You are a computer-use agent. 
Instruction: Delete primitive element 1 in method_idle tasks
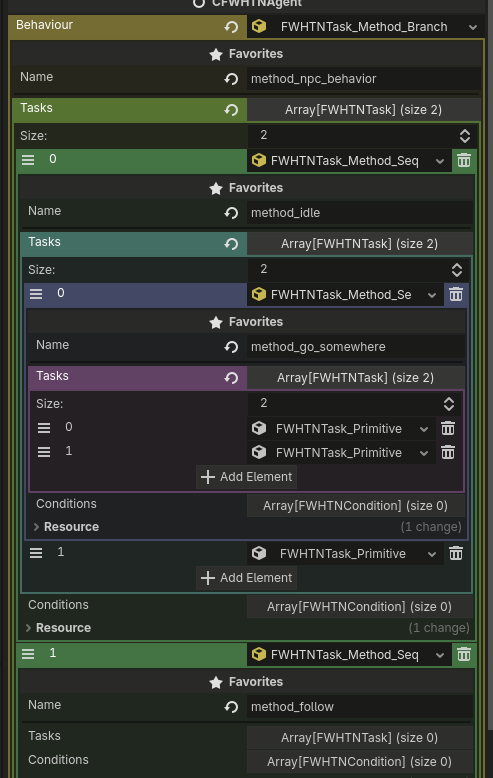pos(456,553)
